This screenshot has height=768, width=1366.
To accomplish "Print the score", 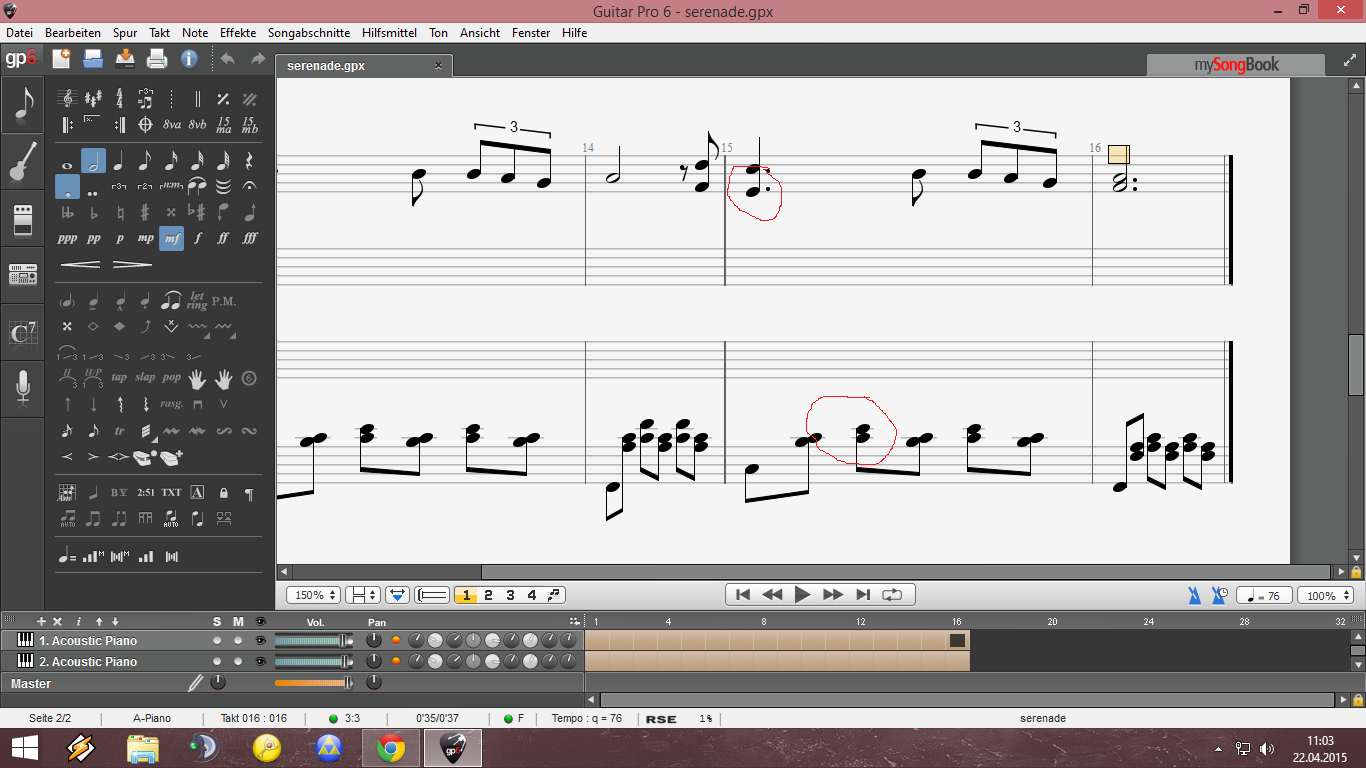I will coord(156,58).
